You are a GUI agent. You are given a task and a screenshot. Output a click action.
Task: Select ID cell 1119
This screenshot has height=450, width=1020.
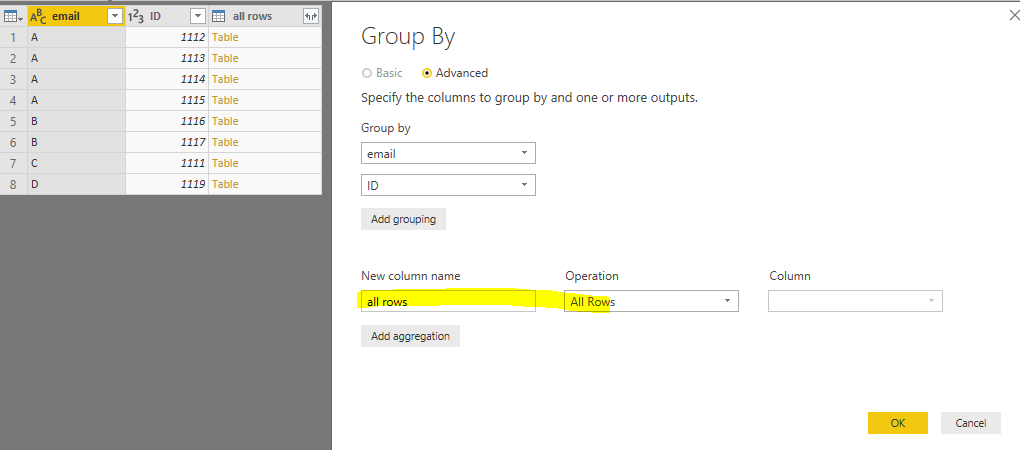point(167,184)
